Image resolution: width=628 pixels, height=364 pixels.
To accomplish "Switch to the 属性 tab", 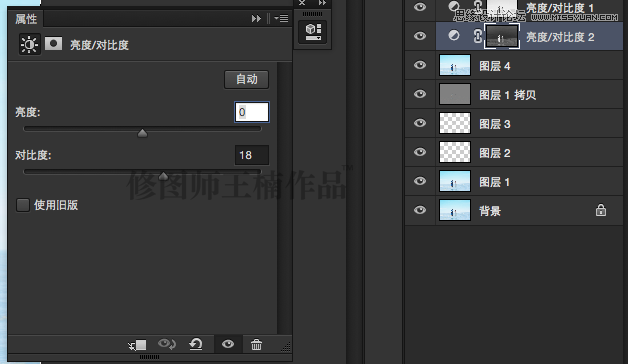I will tap(26, 18).
